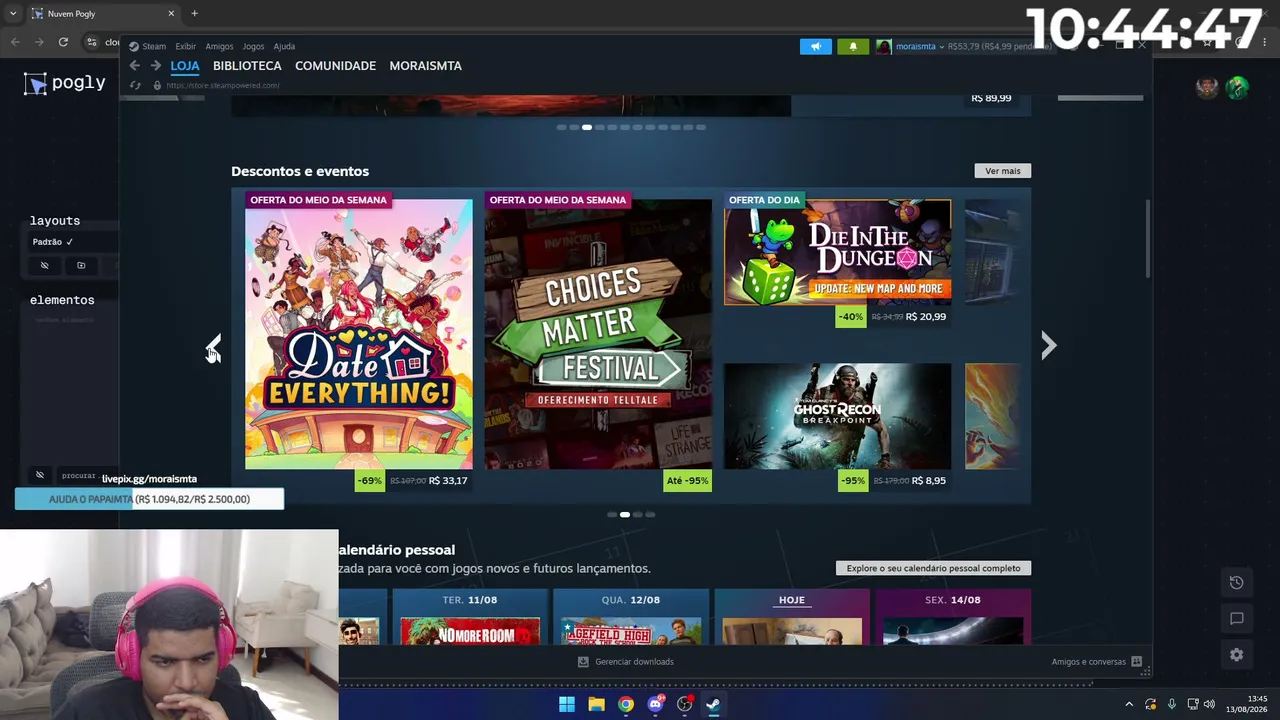Open Chrome site information icon
The height and width of the screenshot is (720, 1280).
click(x=92, y=42)
